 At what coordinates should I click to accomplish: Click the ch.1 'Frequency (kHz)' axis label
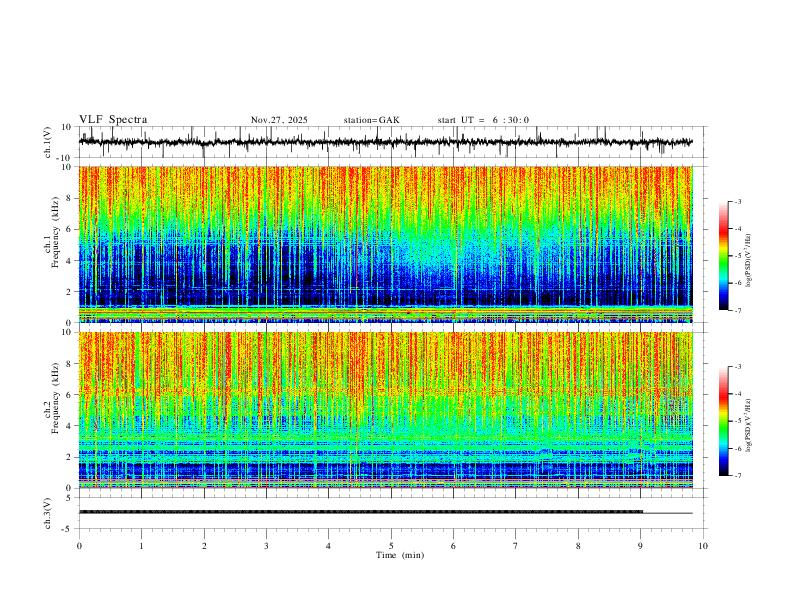coord(55,232)
